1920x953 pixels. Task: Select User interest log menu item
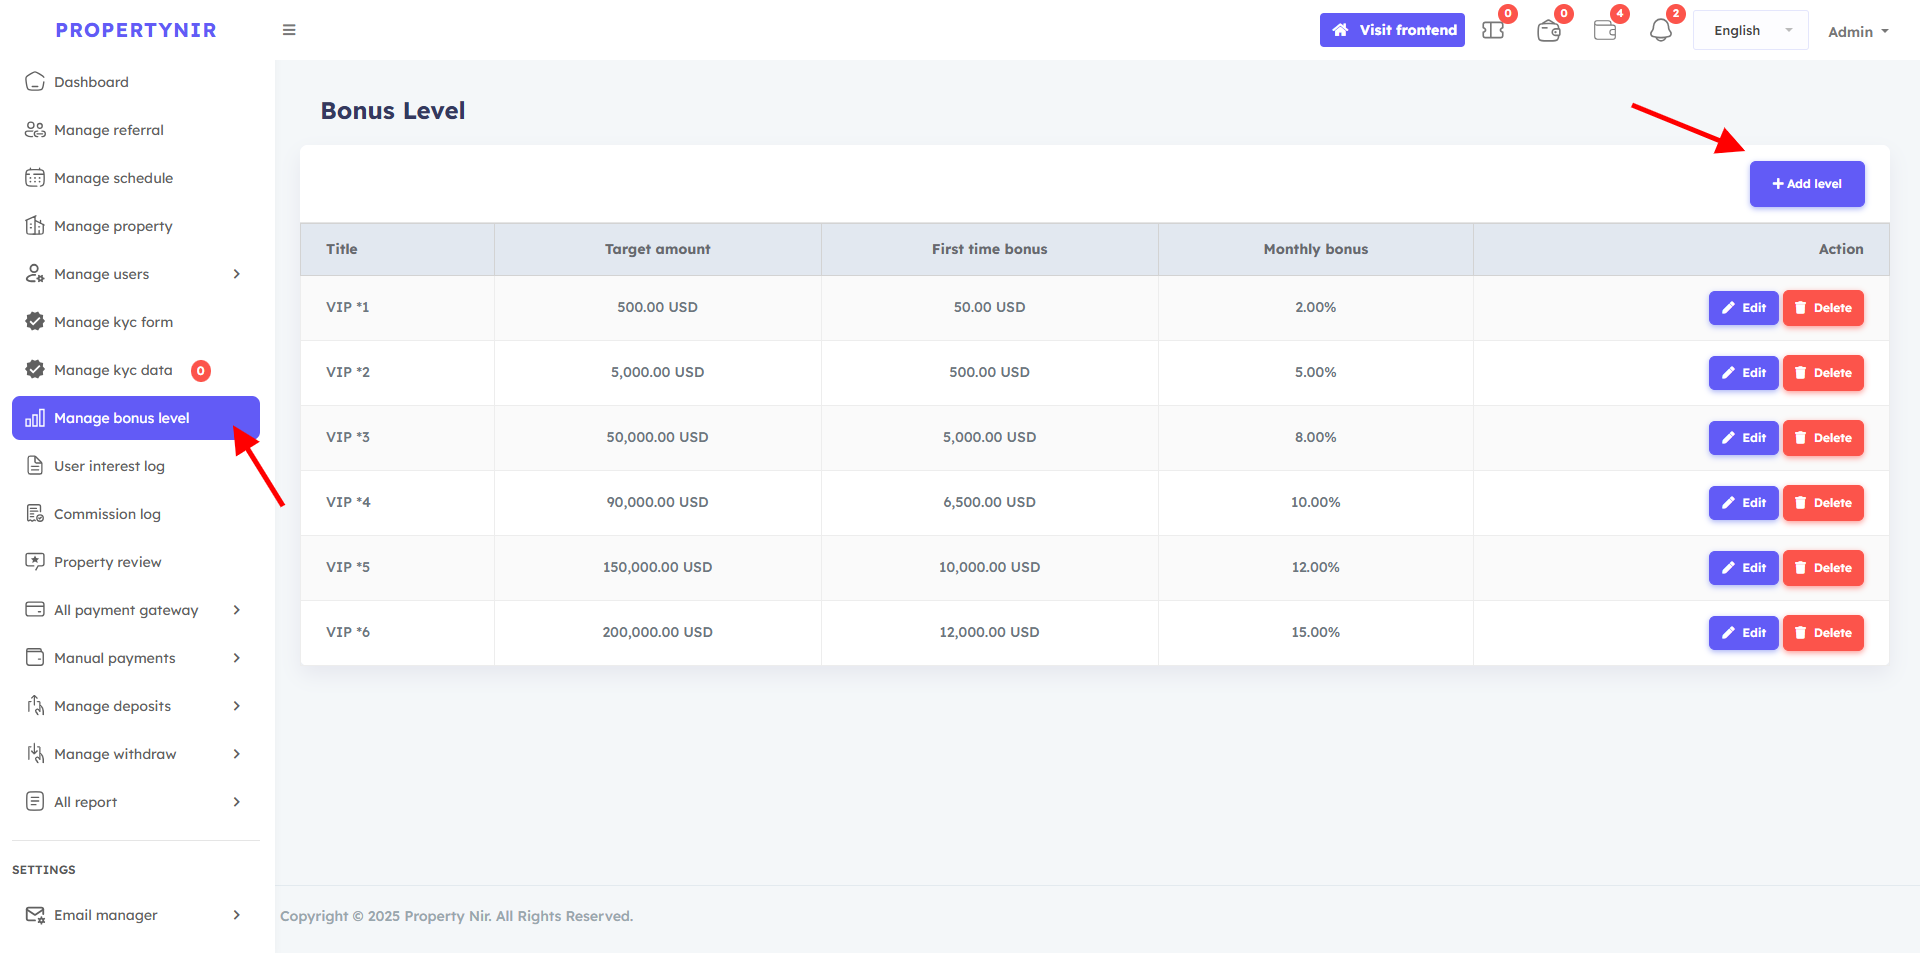[109, 466]
